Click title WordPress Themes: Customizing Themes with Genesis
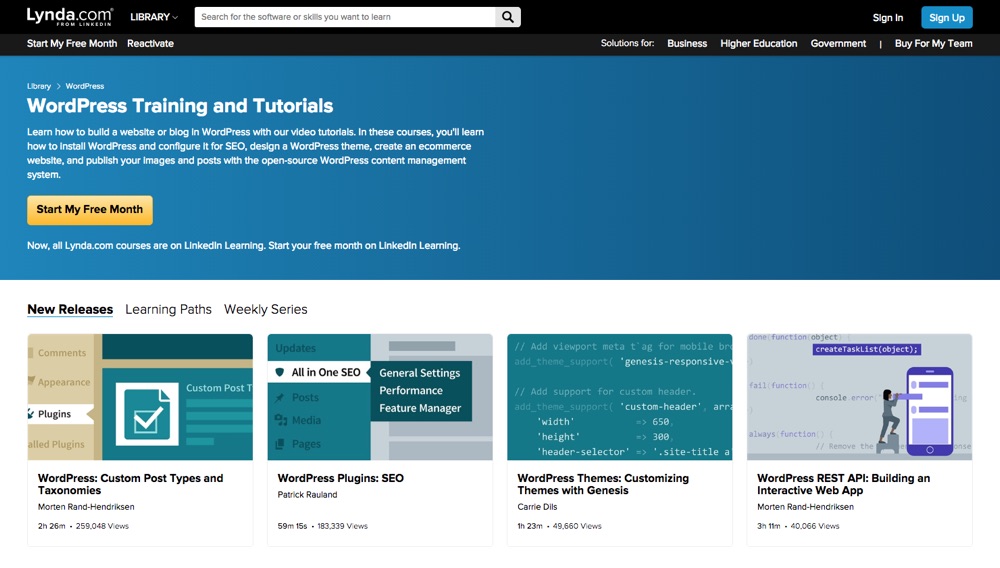This screenshot has height=568, width=1000. coord(603,484)
